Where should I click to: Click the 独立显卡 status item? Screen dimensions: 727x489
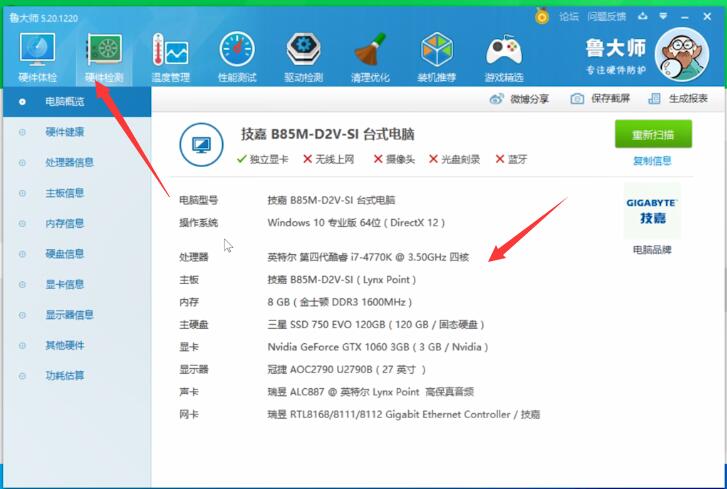(262, 159)
